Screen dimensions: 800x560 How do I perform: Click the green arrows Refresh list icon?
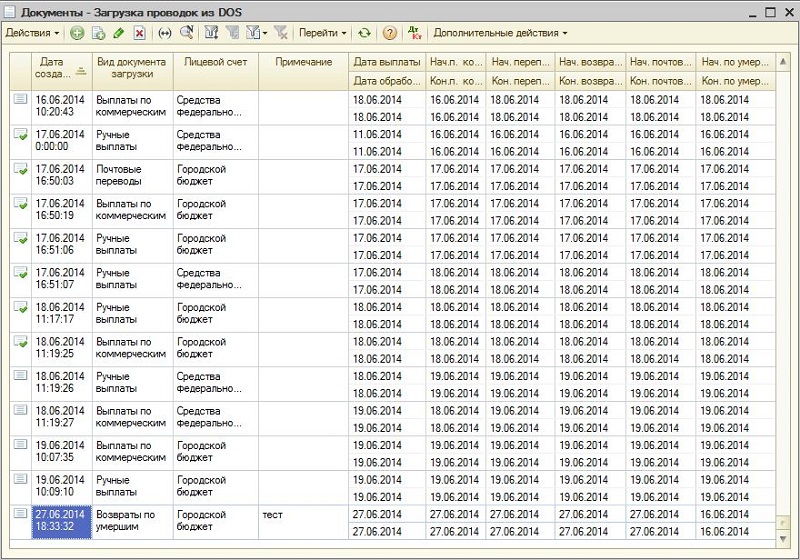[365, 33]
